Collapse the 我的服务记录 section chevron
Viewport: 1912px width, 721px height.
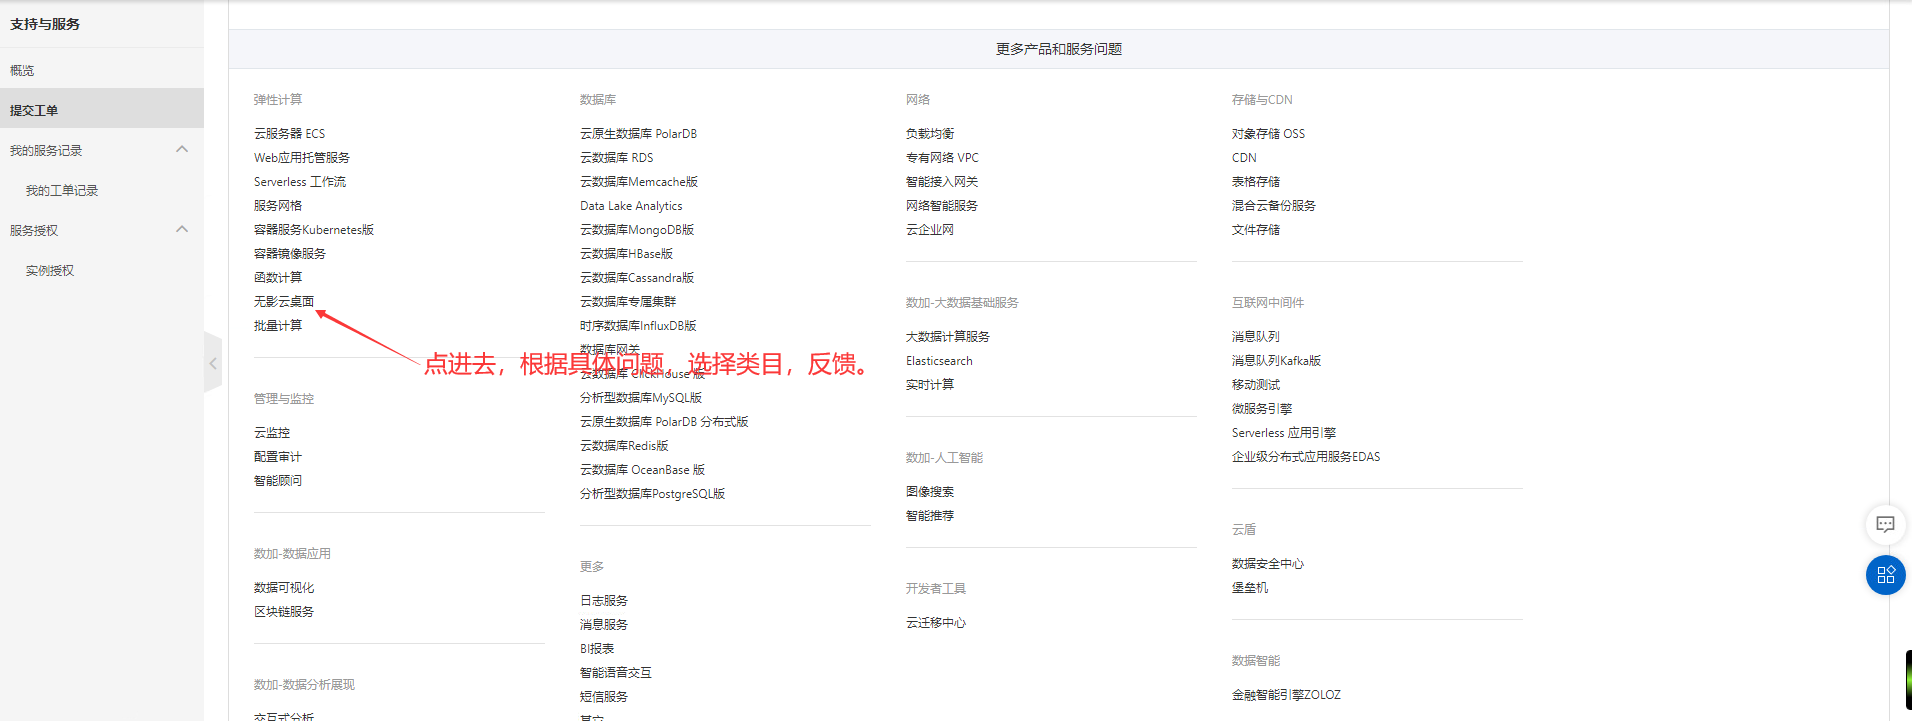coord(182,149)
